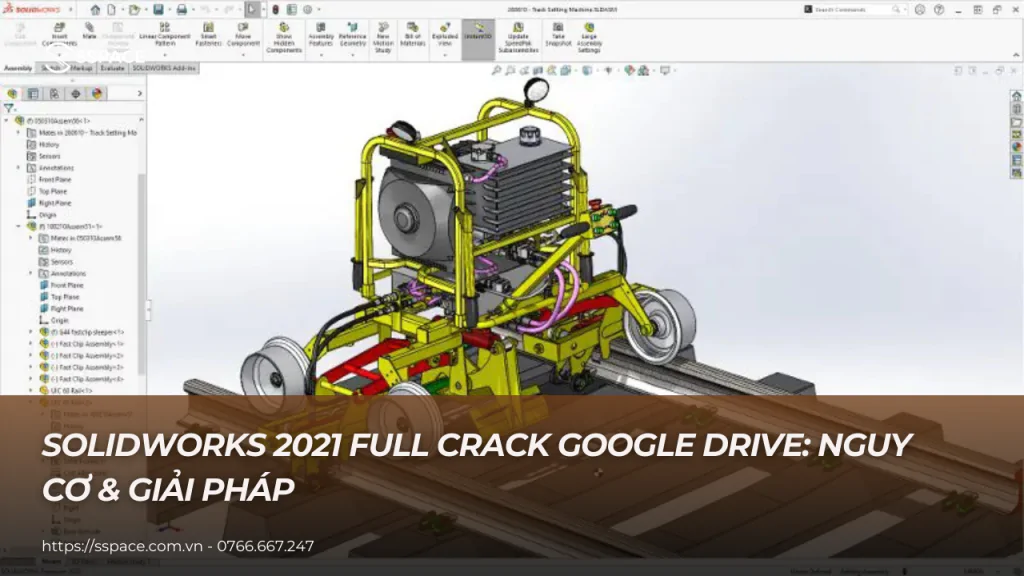Expand the UIC 60 Rail<1> component
The image size is (1024, 576).
(30, 391)
